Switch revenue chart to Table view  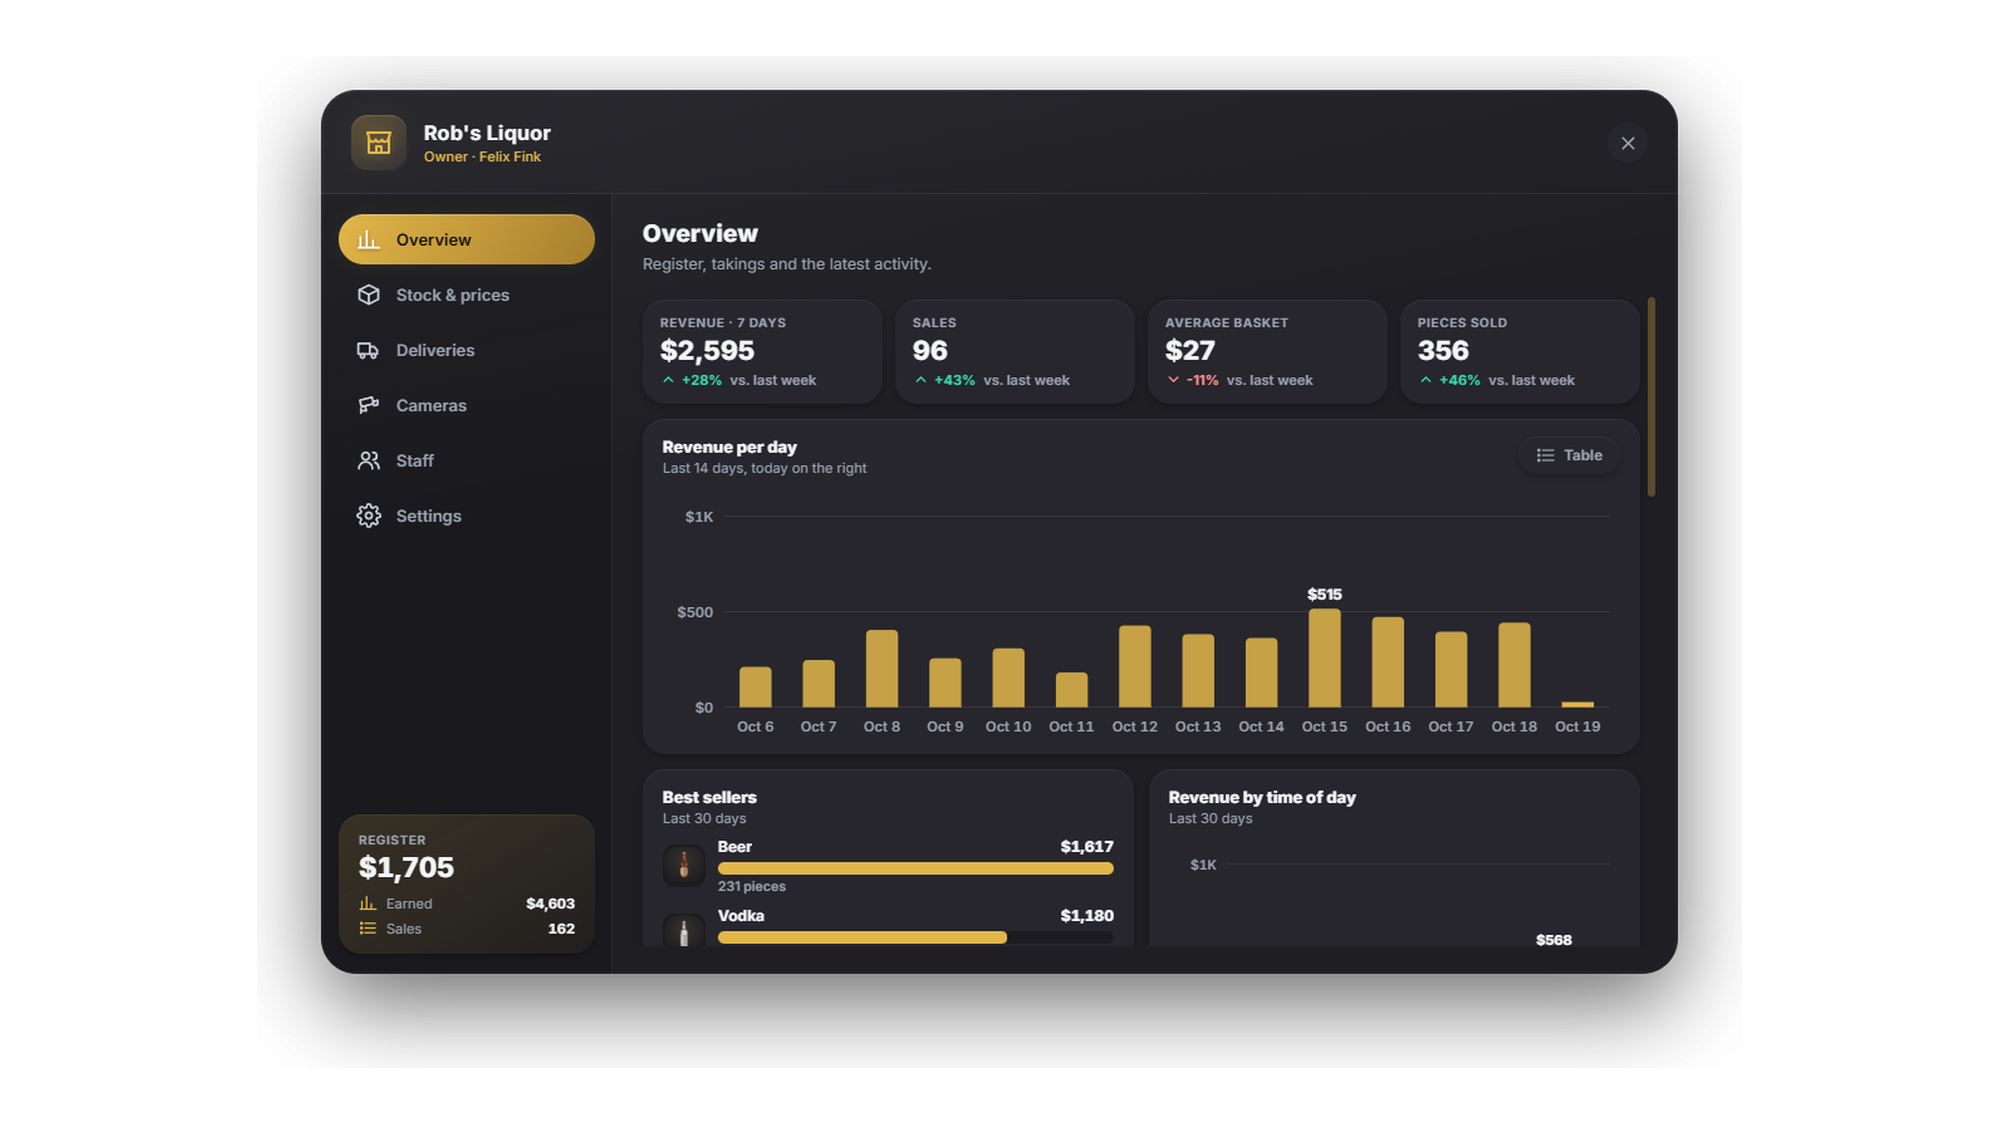pos(1569,455)
